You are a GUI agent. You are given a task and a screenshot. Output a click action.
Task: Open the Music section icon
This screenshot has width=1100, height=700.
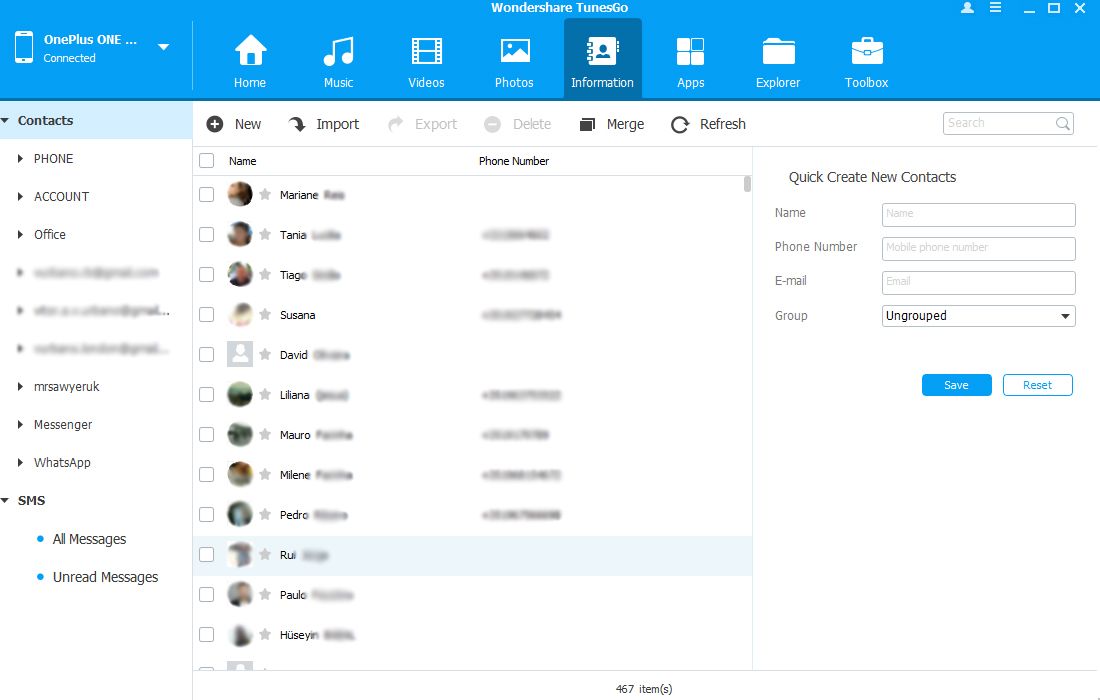pos(338,52)
